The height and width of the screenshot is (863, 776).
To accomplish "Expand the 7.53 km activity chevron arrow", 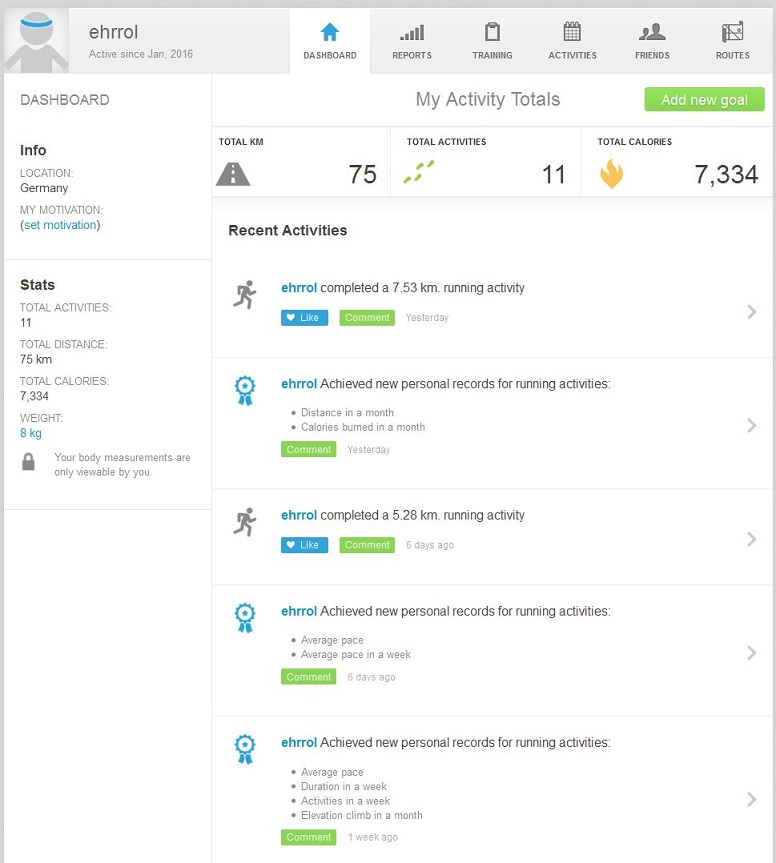I will tap(752, 312).
